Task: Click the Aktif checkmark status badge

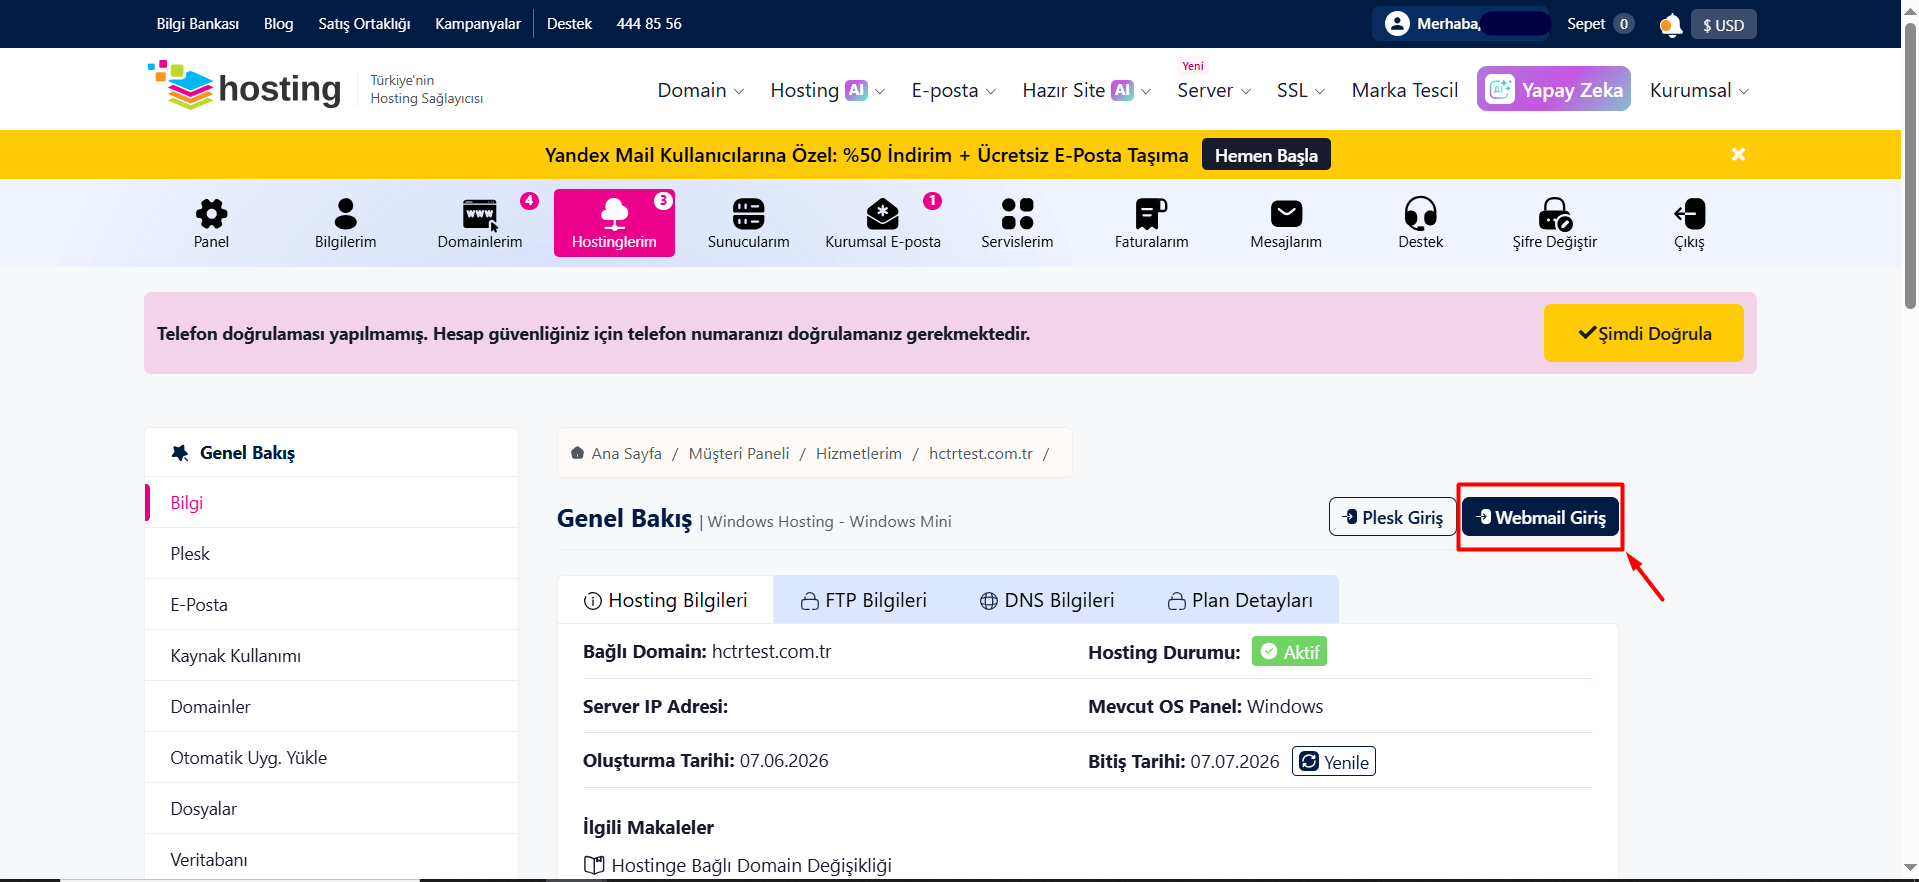Action: click(x=1289, y=652)
